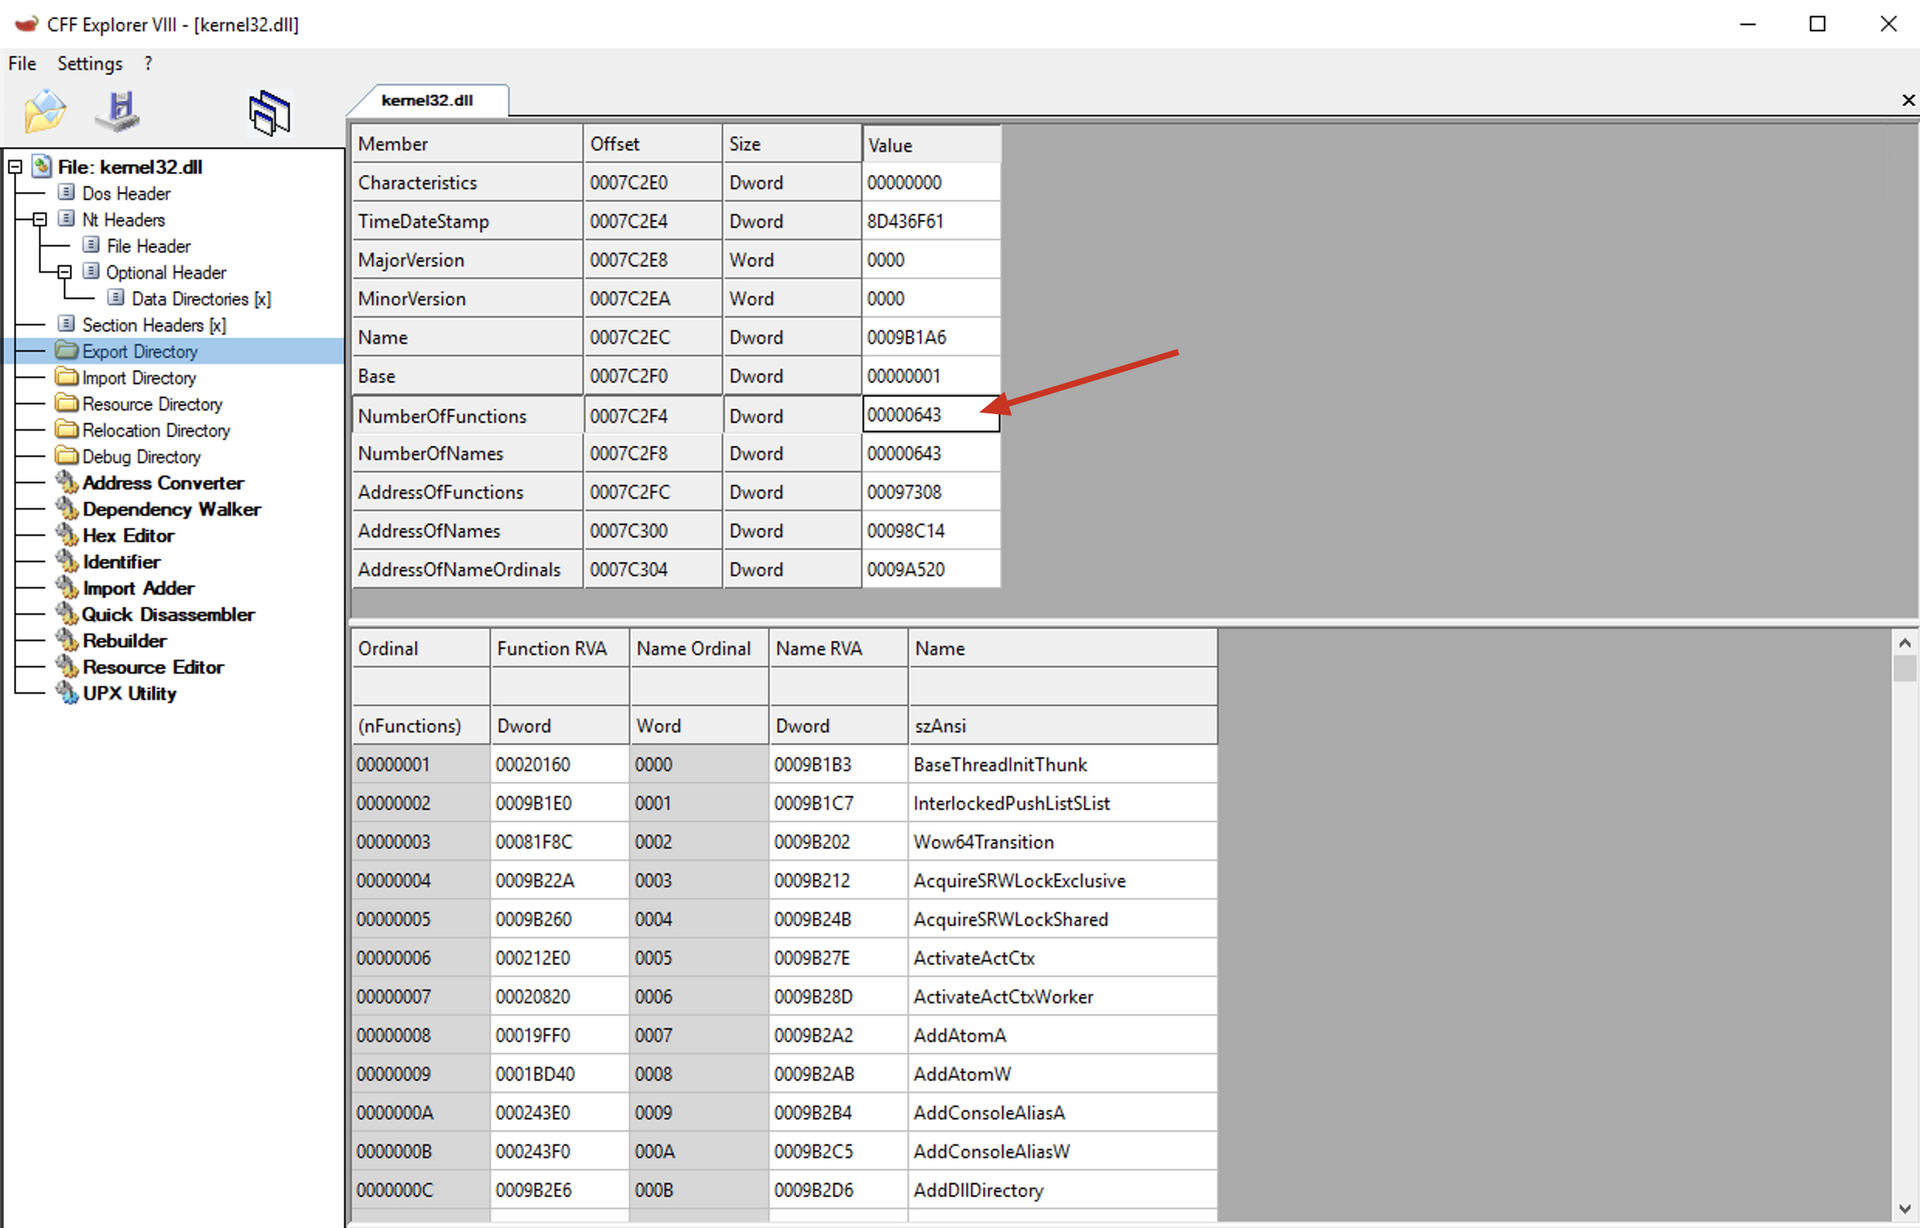
Task: Click the Identifier tool icon
Action: click(x=67, y=561)
